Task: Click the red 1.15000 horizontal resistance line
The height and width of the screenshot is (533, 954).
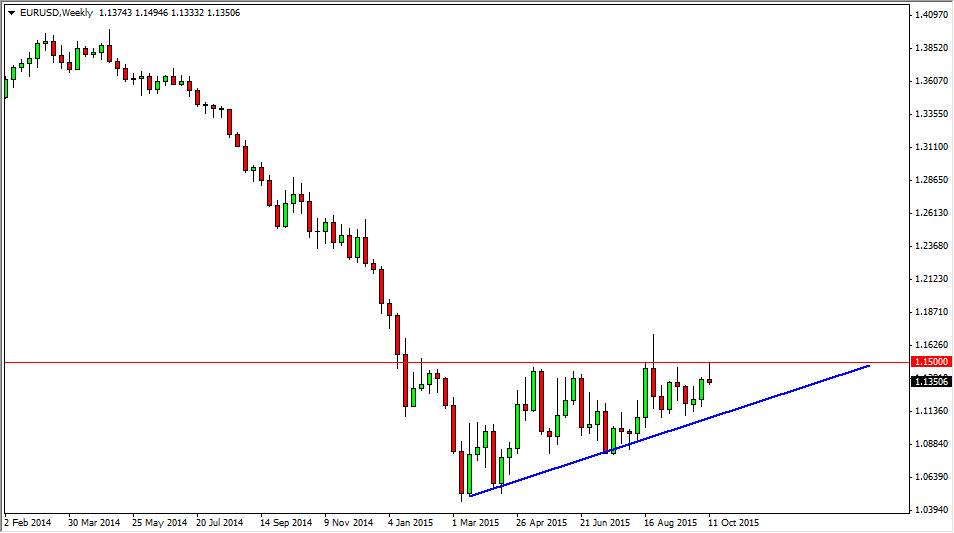Action: coord(456,363)
